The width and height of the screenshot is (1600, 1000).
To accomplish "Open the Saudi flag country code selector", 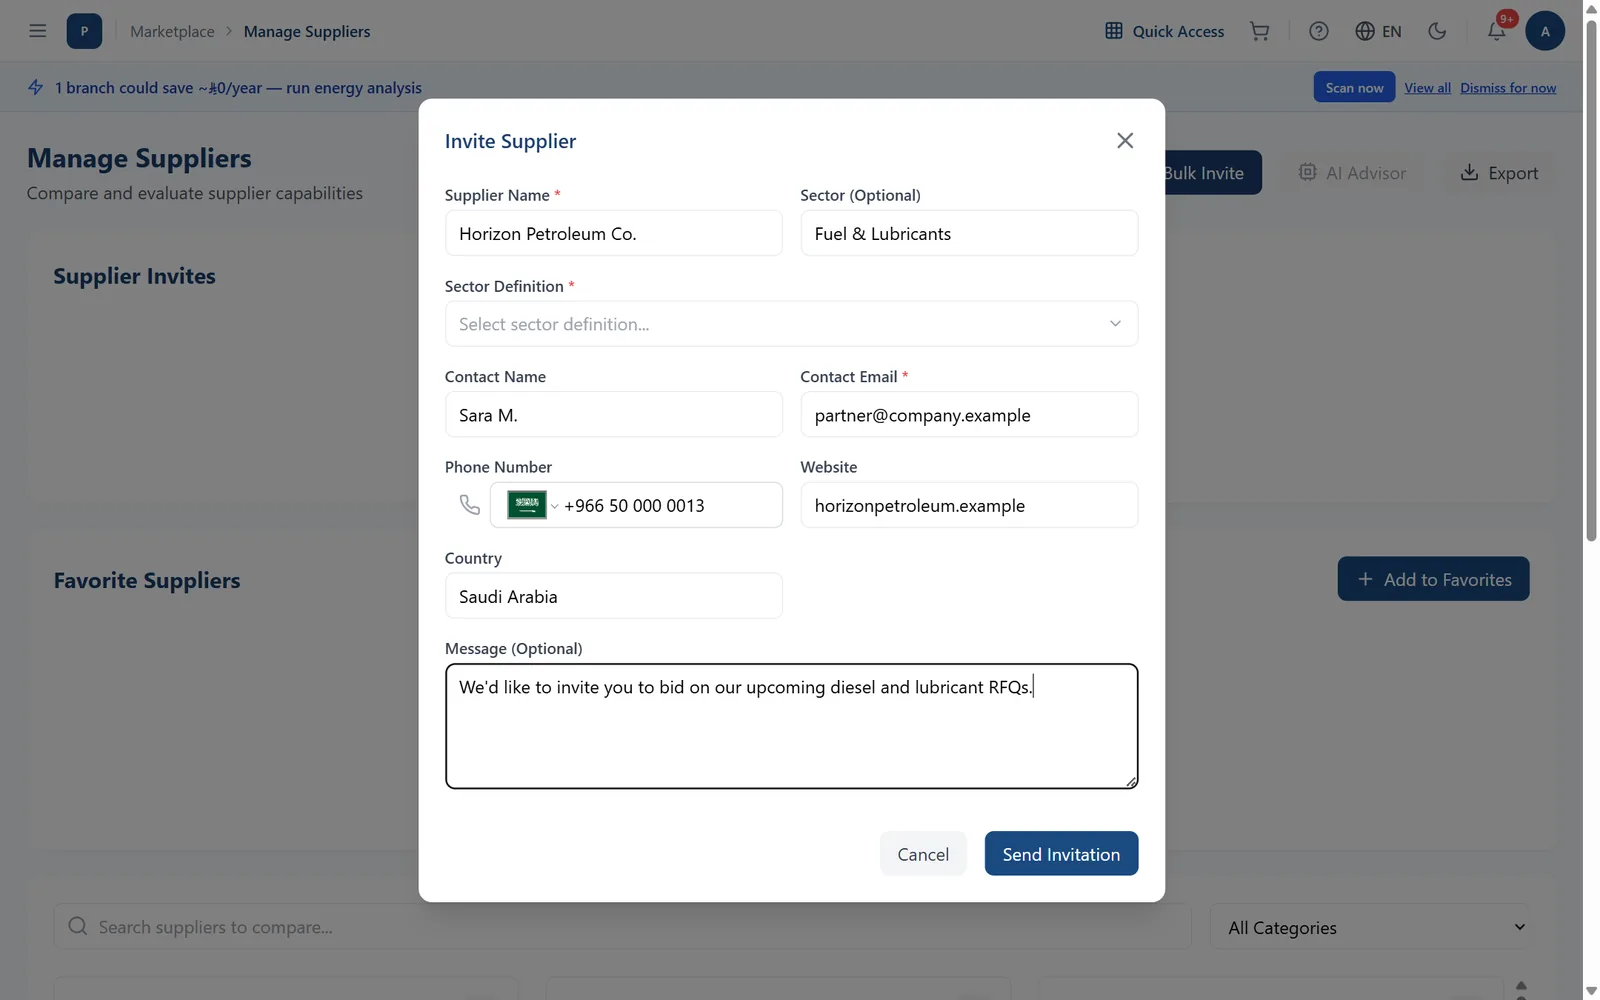I will (532, 505).
